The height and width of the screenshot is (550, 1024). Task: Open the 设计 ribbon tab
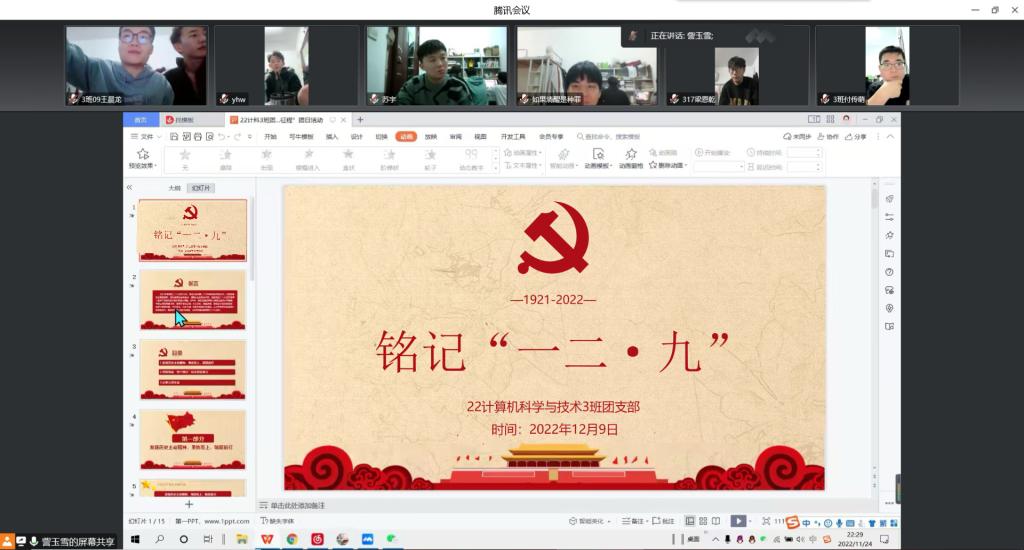tap(356, 136)
